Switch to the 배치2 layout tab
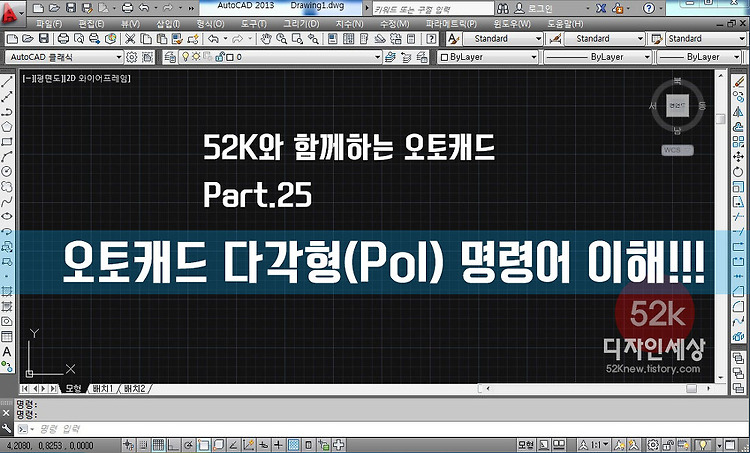This screenshot has height=453, width=750. tap(134, 388)
